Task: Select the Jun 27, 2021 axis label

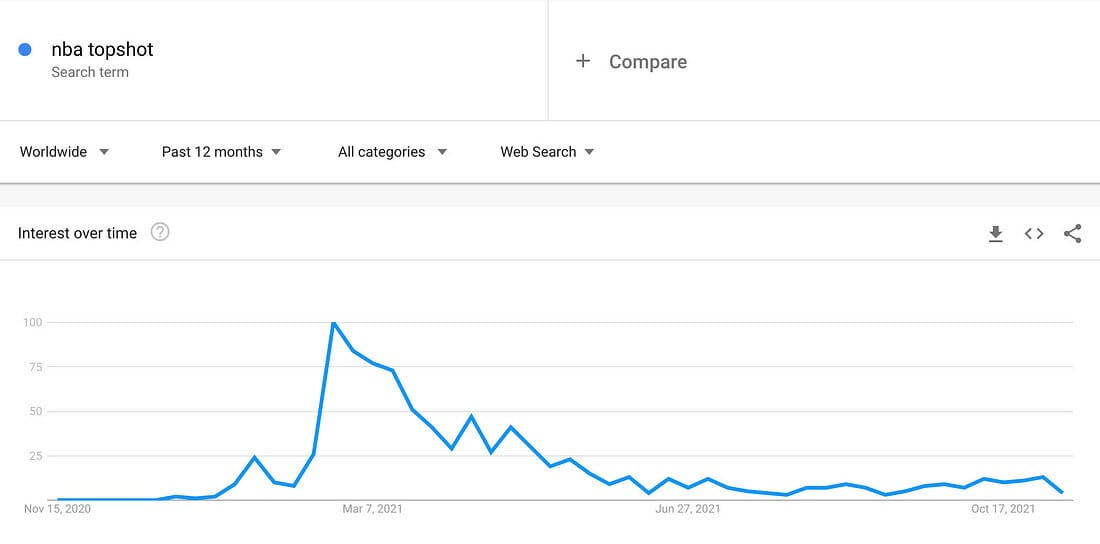Action: point(688,509)
